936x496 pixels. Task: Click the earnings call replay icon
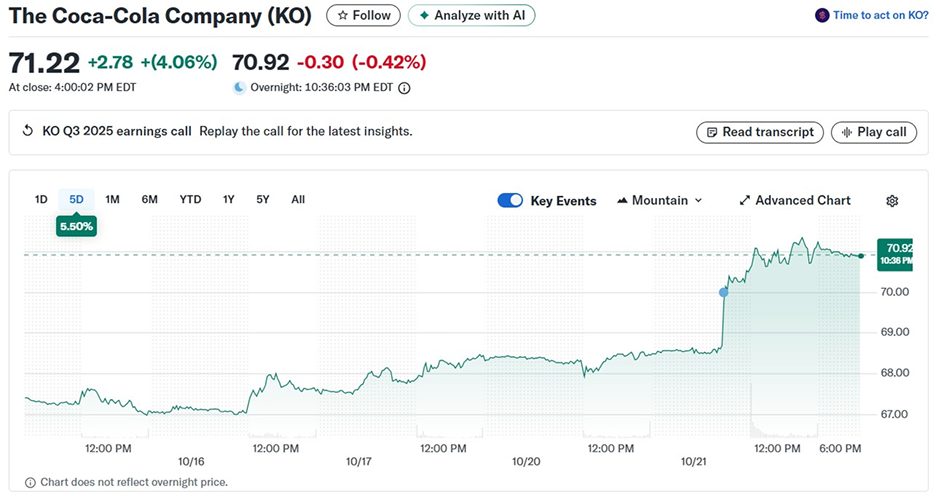pyautogui.click(x=28, y=132)
